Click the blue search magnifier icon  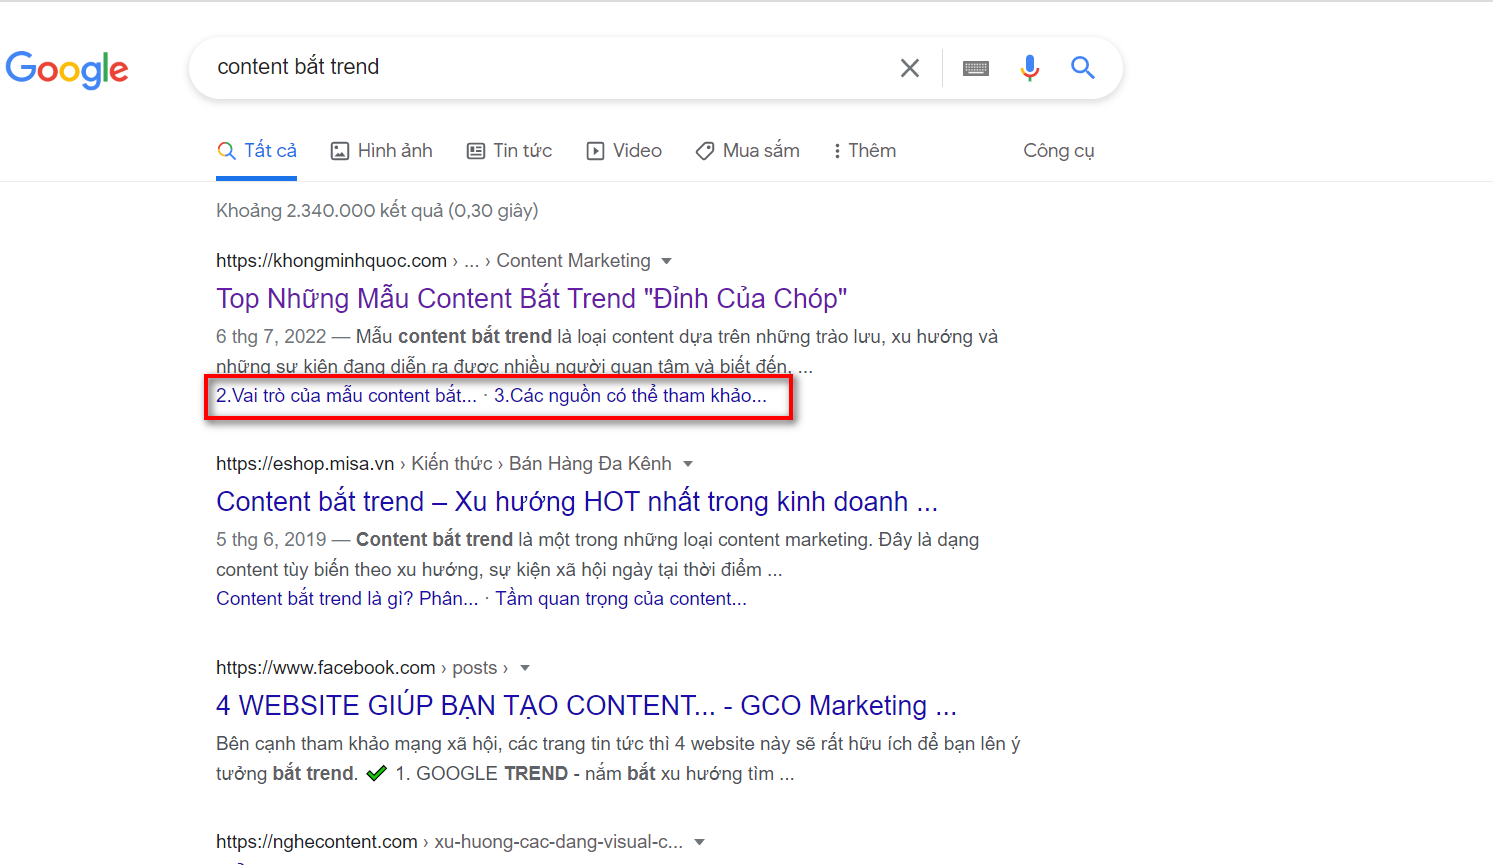[1083, 68]
